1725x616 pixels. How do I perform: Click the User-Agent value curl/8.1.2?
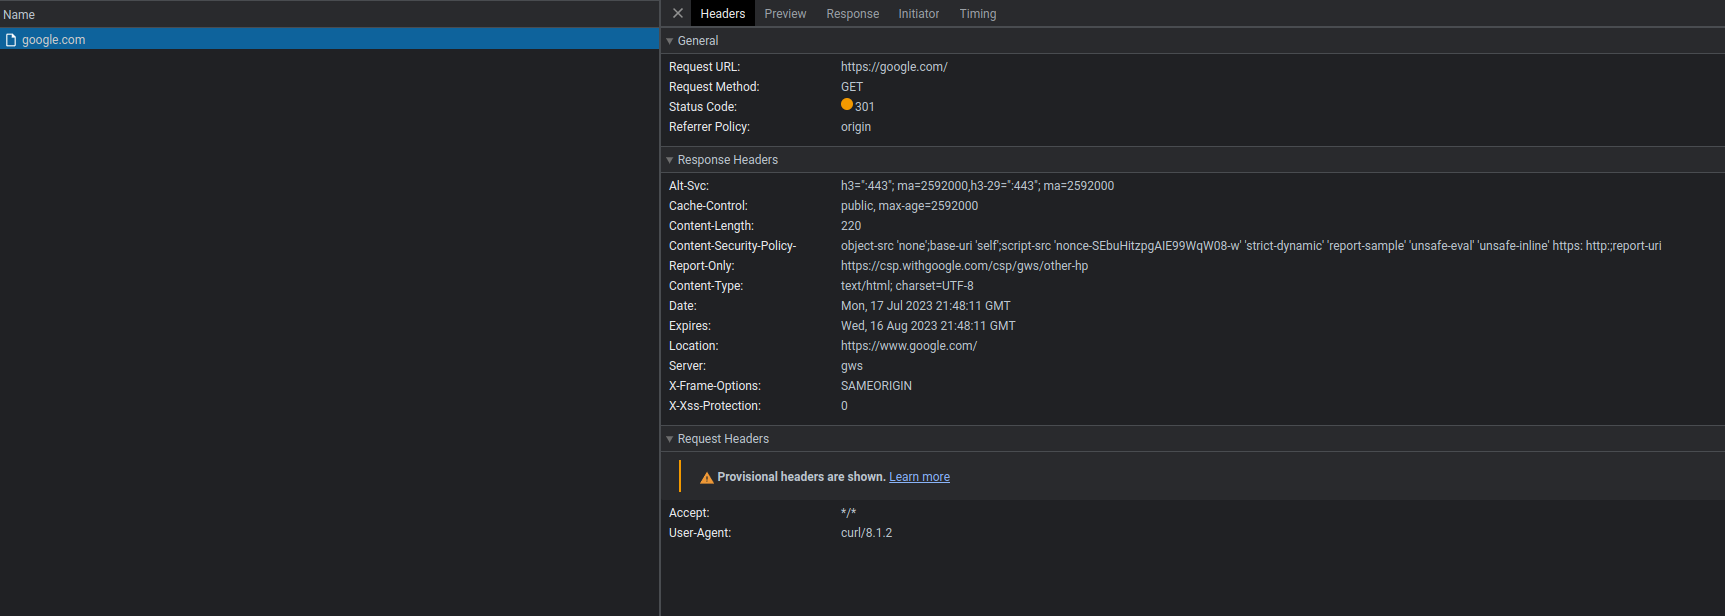click(x=866, y=533)
